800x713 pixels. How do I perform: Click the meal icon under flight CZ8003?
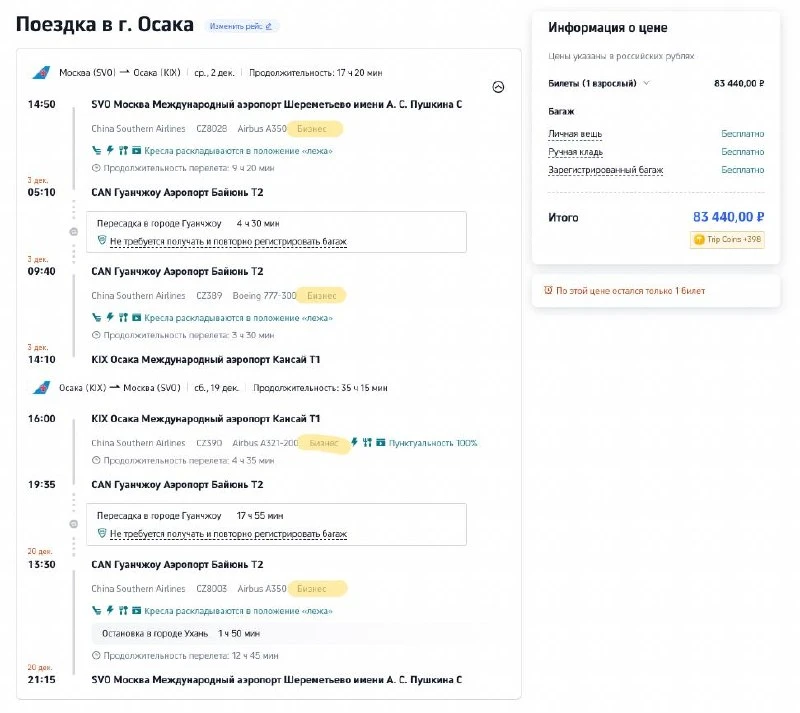pyautogui.click(x=123, y=610)
